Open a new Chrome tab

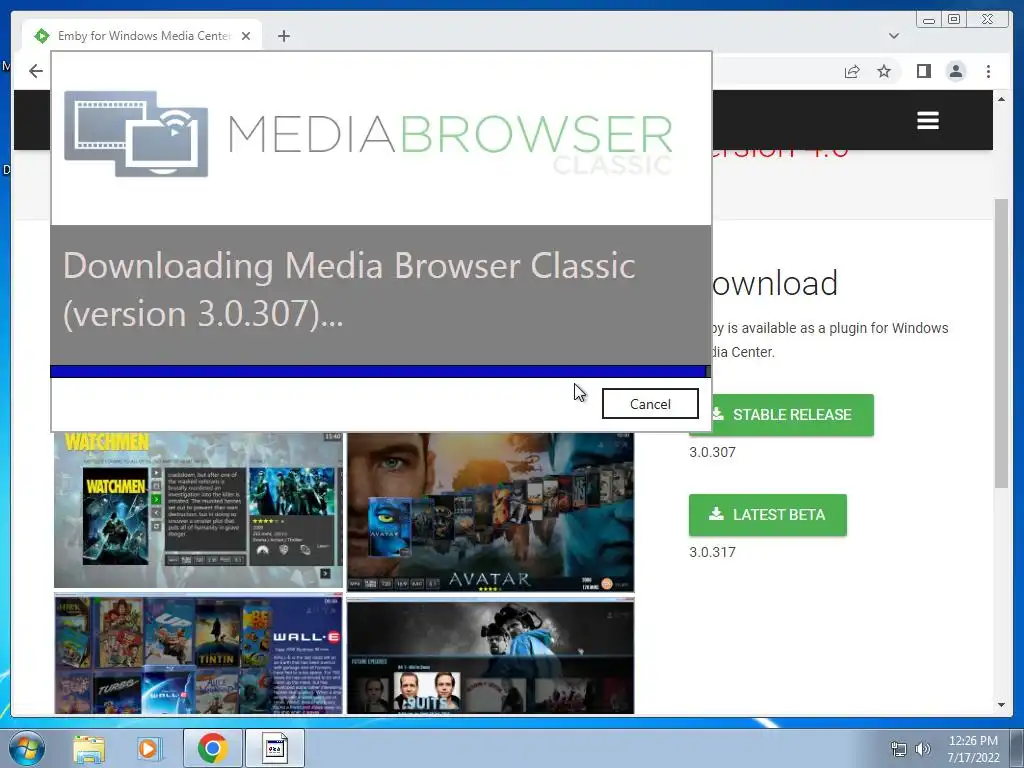click(x=283, y=36)
